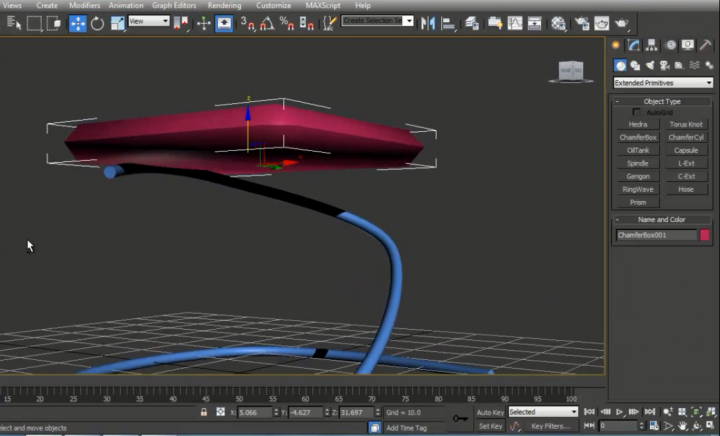Open the Graph Editors menu
Image resolution: width=720 pixels, height=436 pixels.
coord(174,5)
